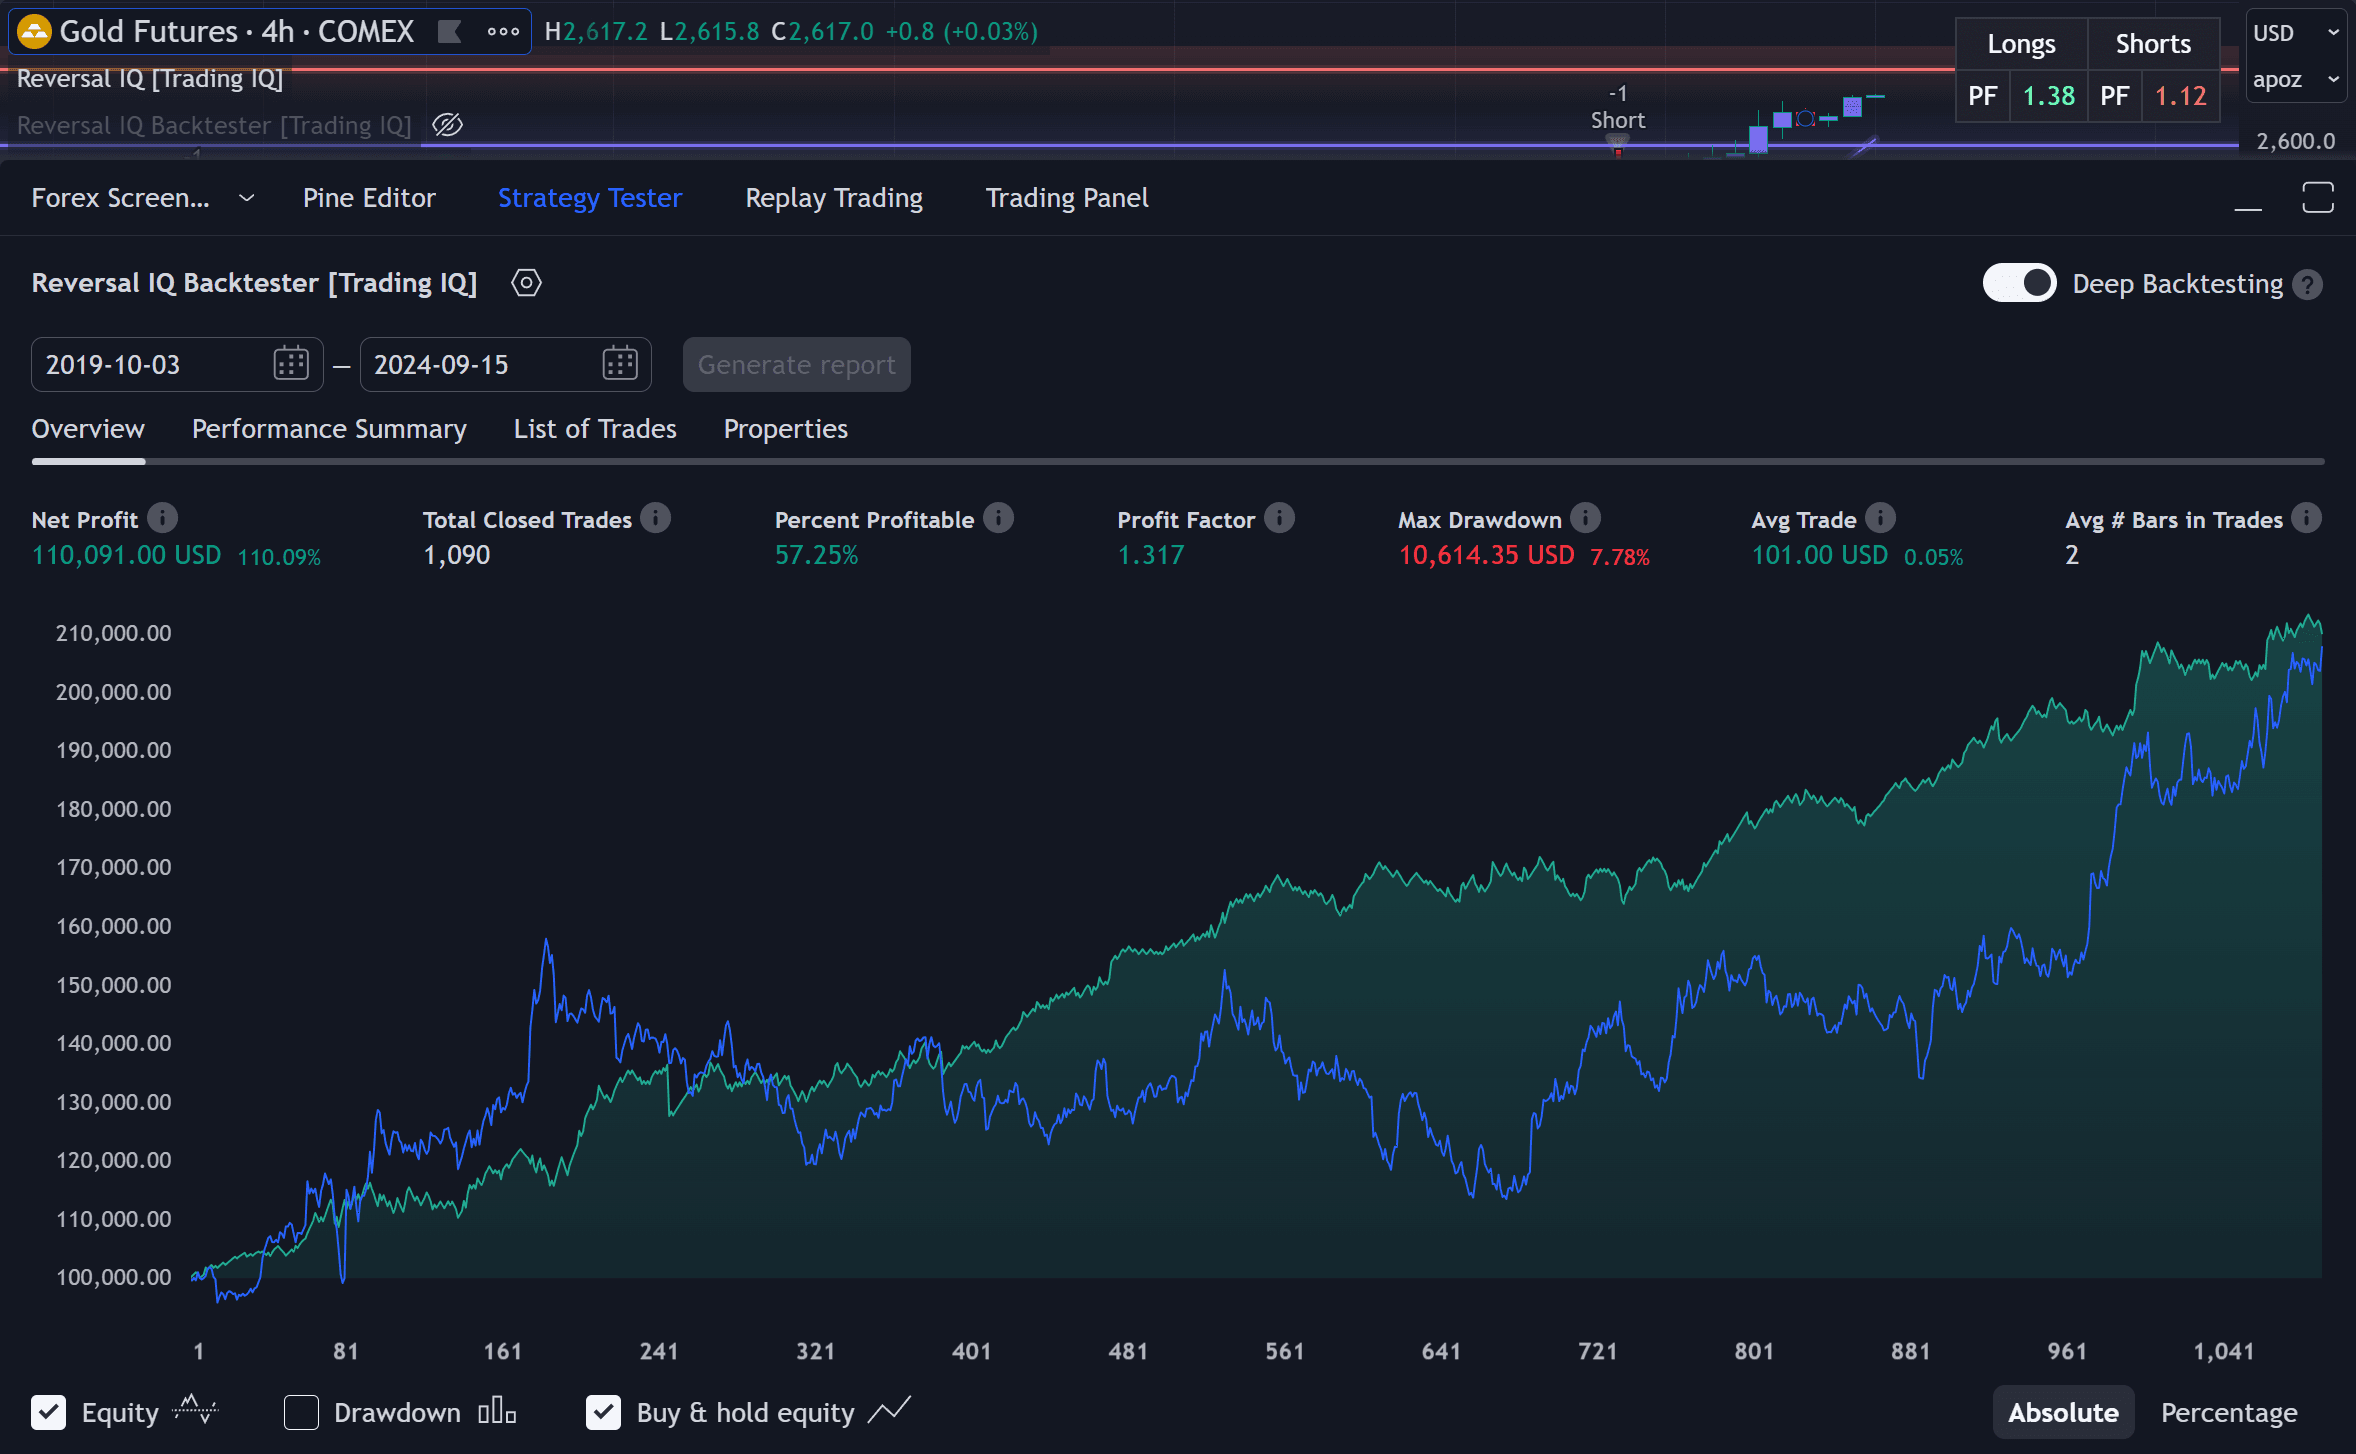Click the Reversal IQ Backtester strategy name heading

click(254, 283)
